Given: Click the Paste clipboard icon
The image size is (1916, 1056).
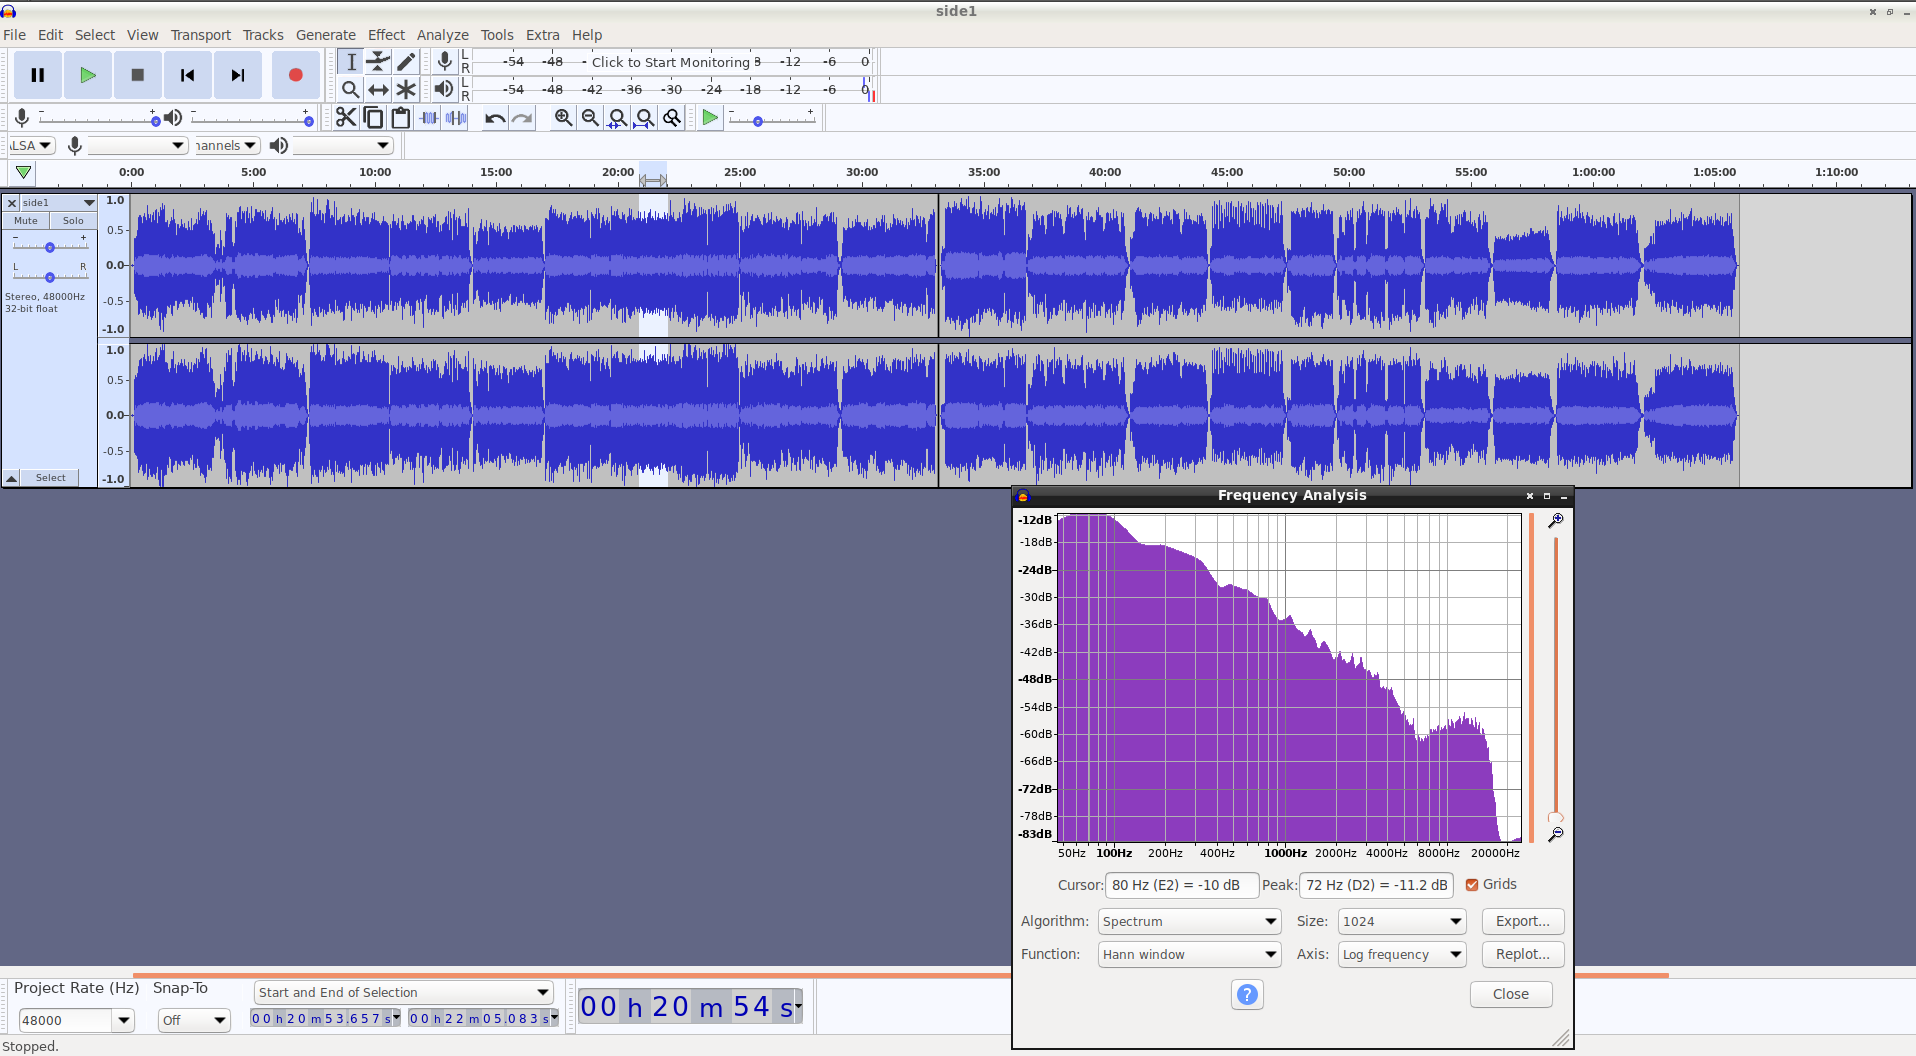Looking at the screenshot, I should click(401, 118).
